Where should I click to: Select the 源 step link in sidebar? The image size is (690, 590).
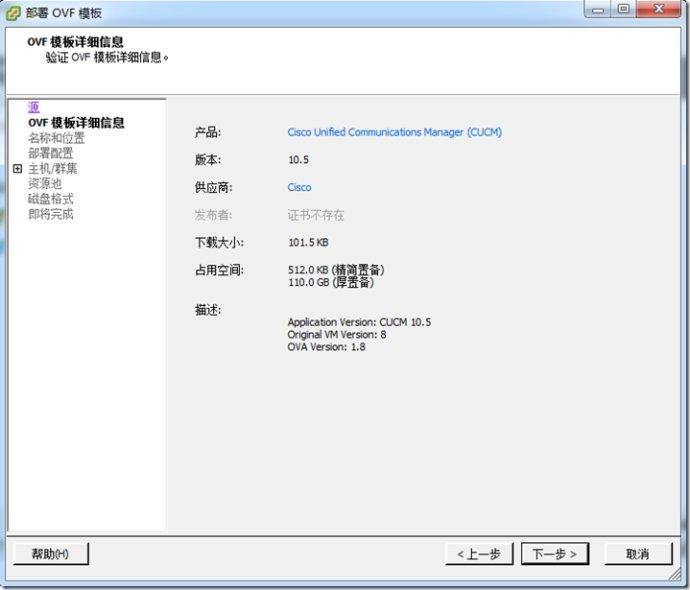(34, 107)
